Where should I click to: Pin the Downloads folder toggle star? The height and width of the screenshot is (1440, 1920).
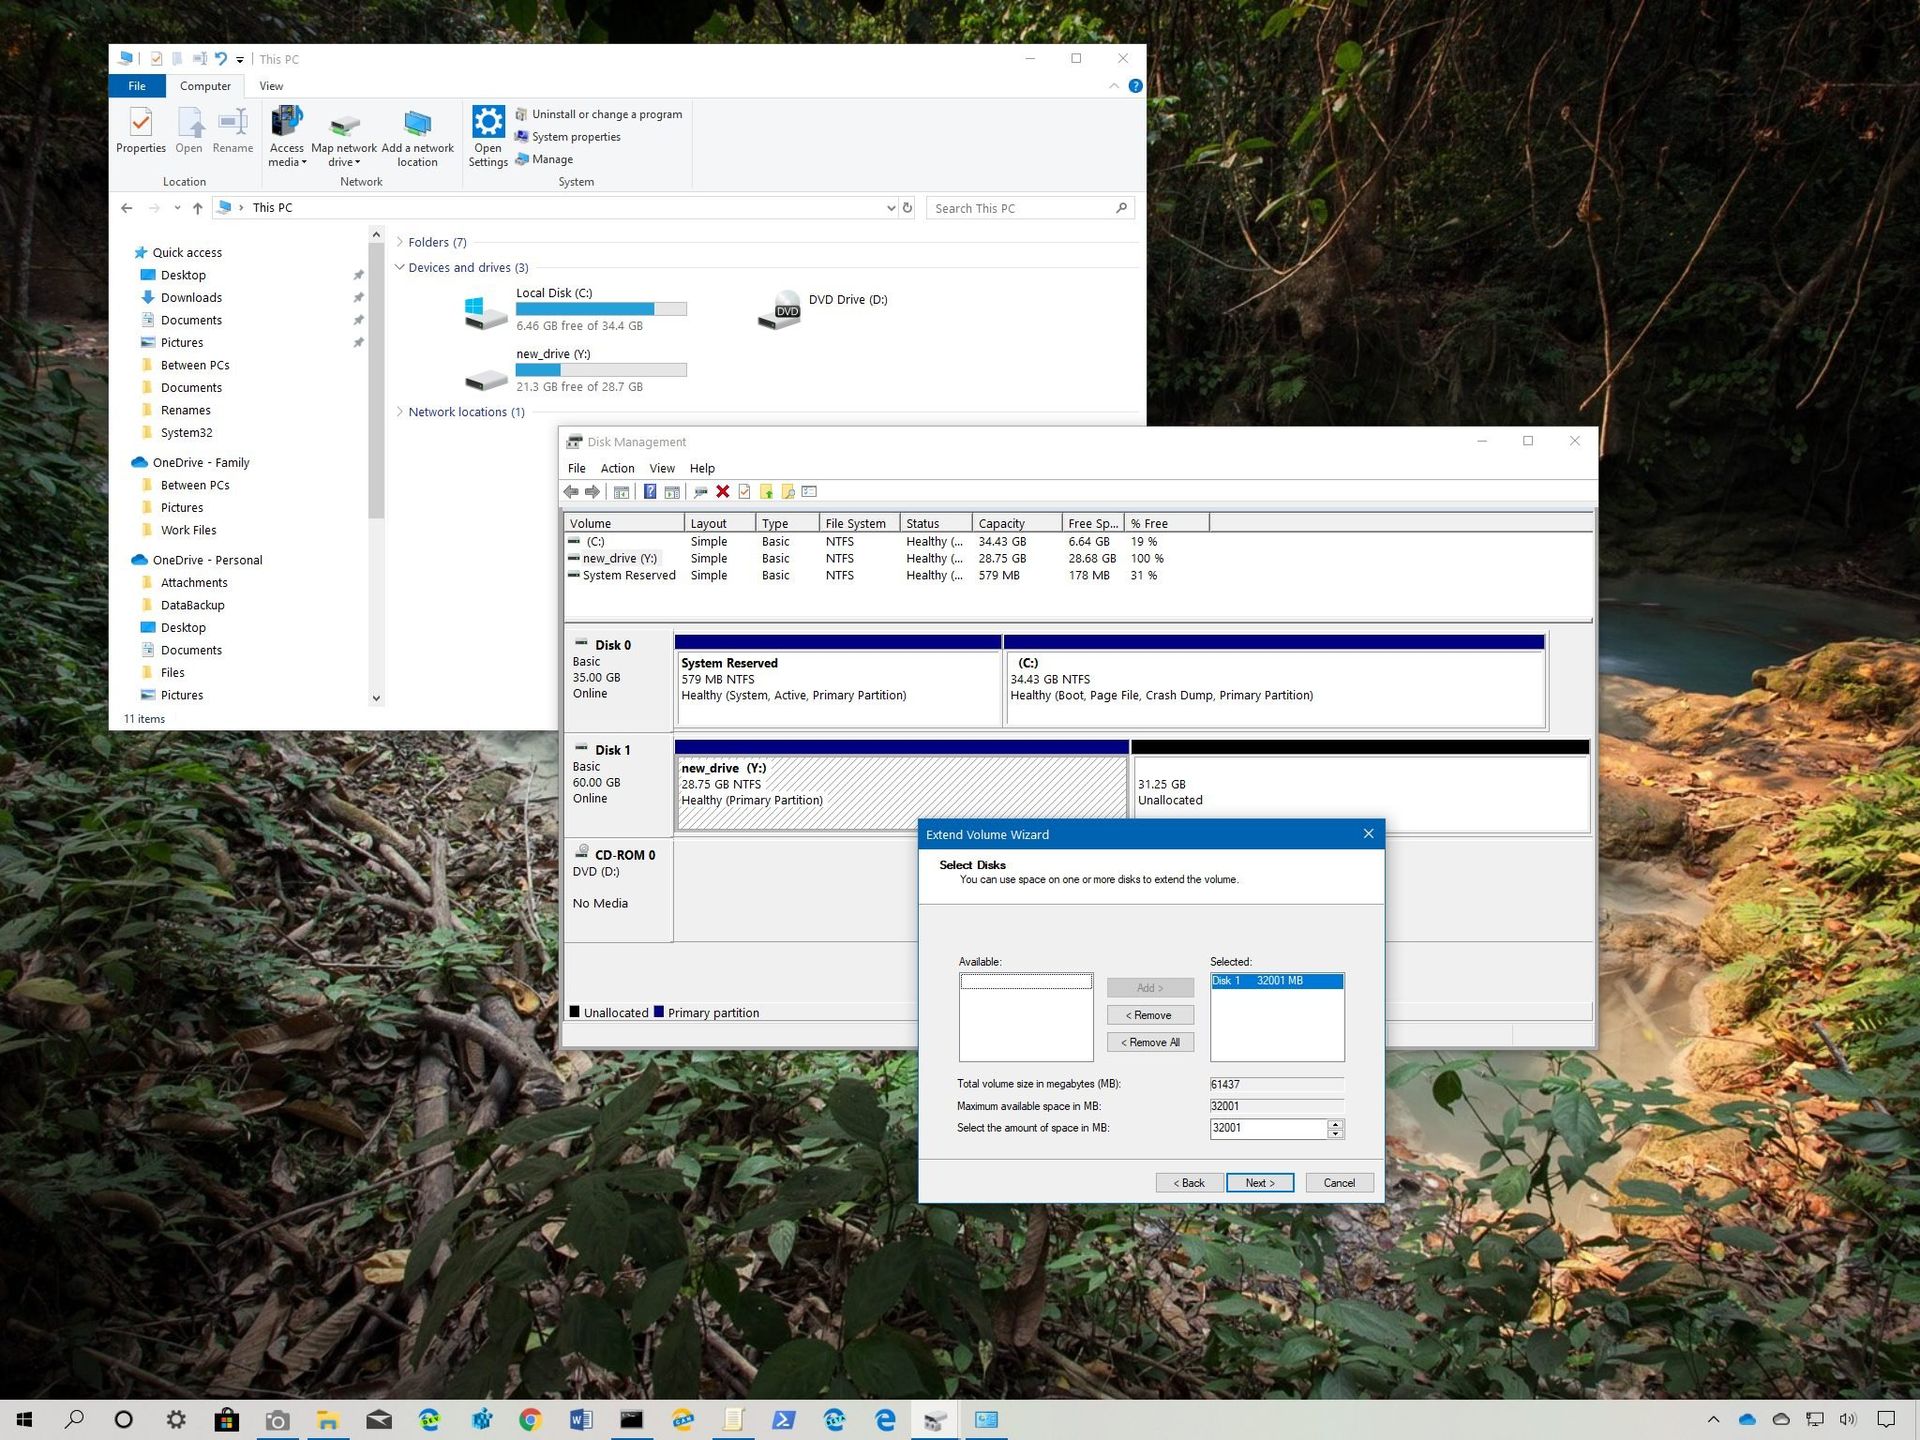pos(359,297)
